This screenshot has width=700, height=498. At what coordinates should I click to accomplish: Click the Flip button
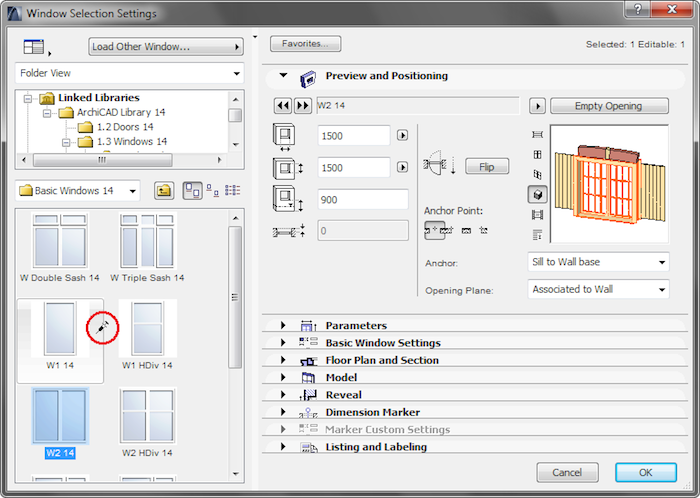click(487, 167)
